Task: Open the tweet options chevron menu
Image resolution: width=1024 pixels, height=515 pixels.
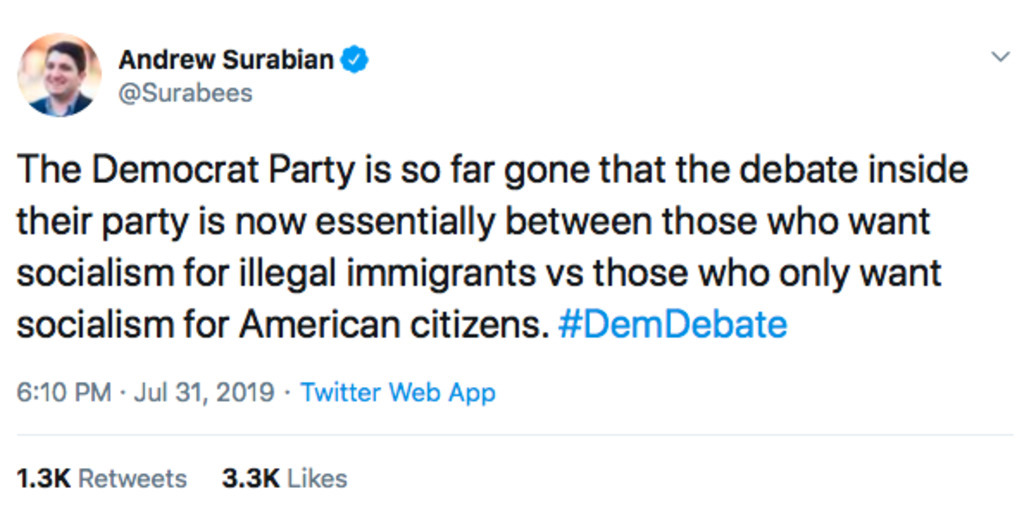Action: coord(999,57)
